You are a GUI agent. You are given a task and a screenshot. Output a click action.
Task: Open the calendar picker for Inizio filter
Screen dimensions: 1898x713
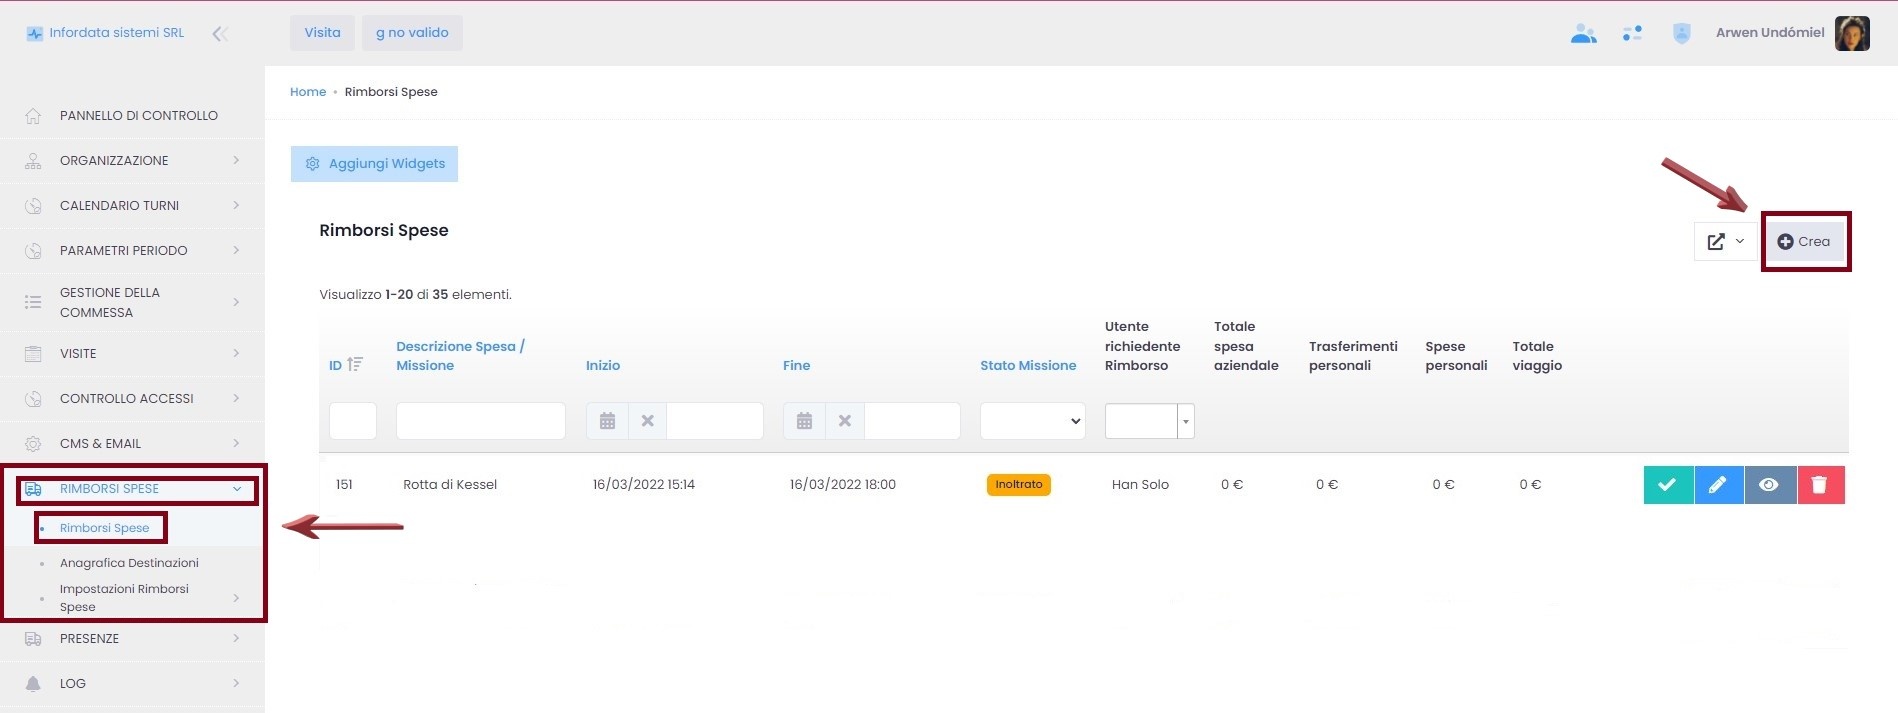pos(607,421)
